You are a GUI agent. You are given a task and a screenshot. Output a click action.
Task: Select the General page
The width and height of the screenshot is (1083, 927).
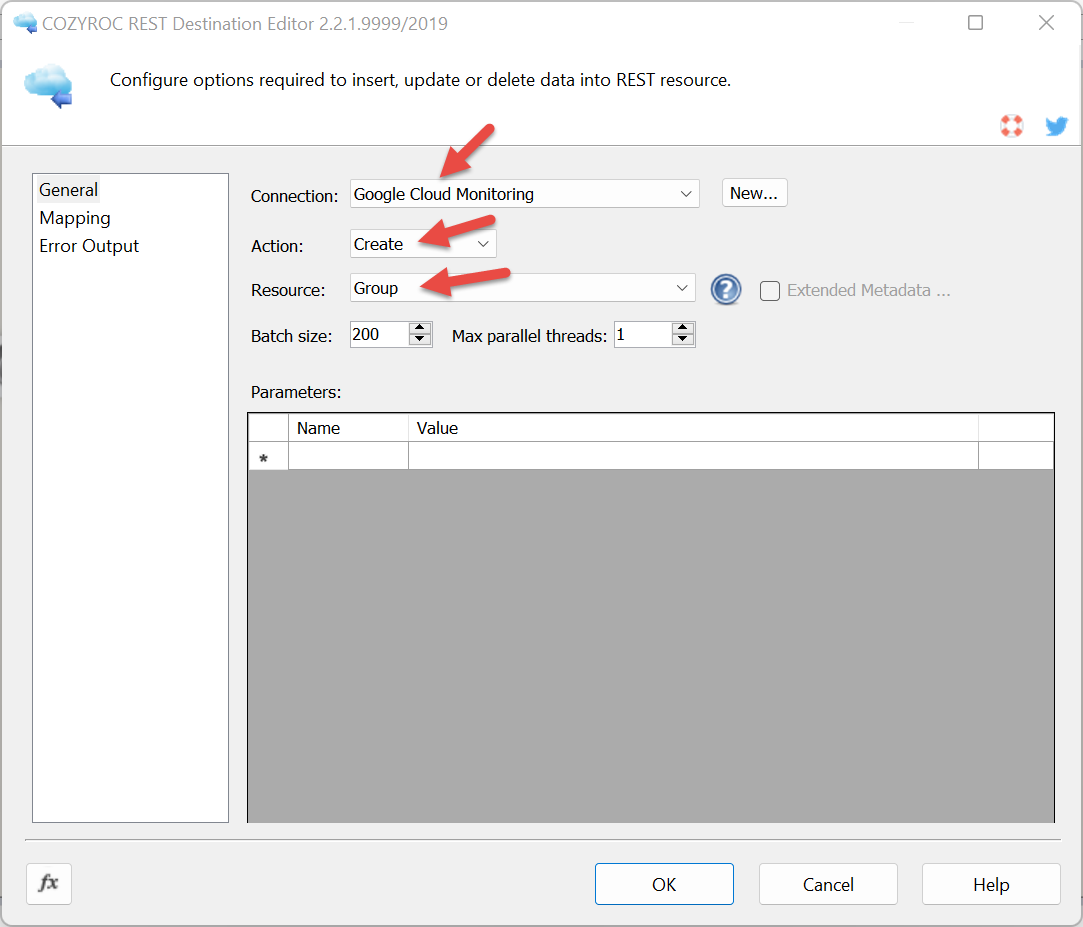point(68,190)
